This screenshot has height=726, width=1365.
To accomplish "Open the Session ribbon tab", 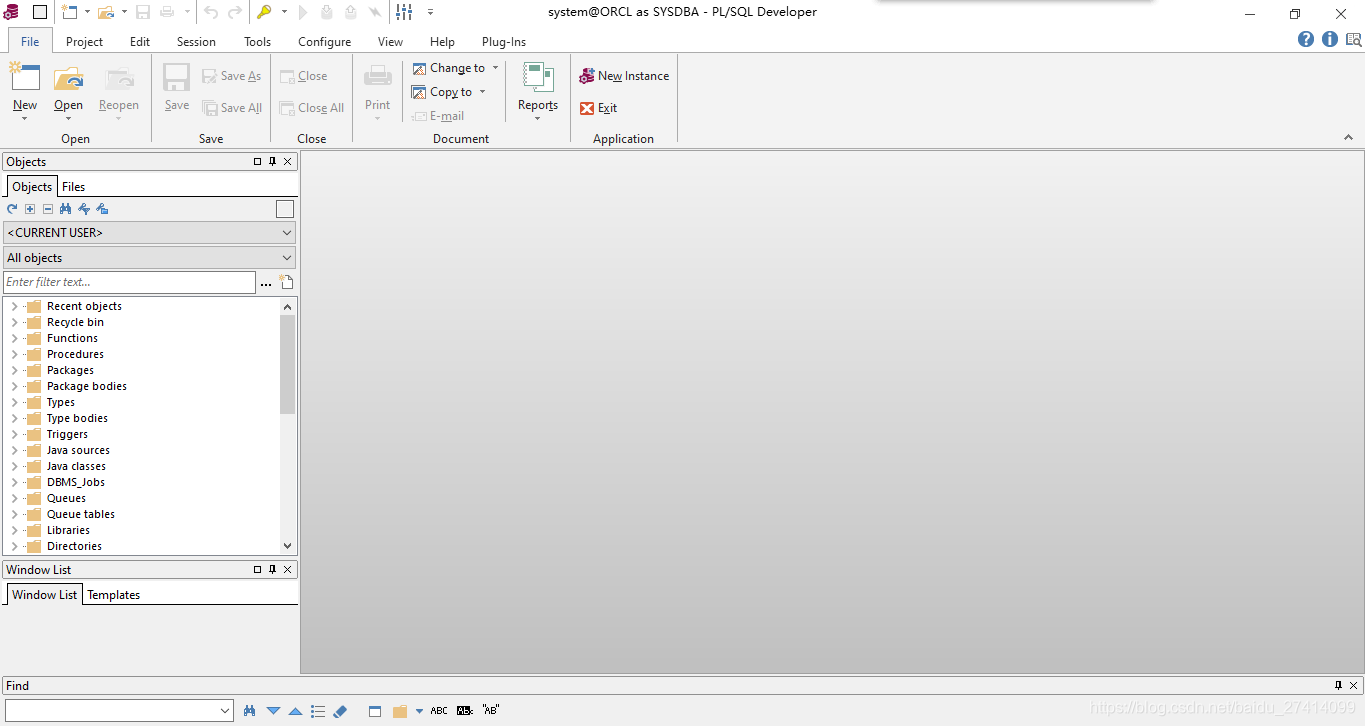I will (196, 42).
